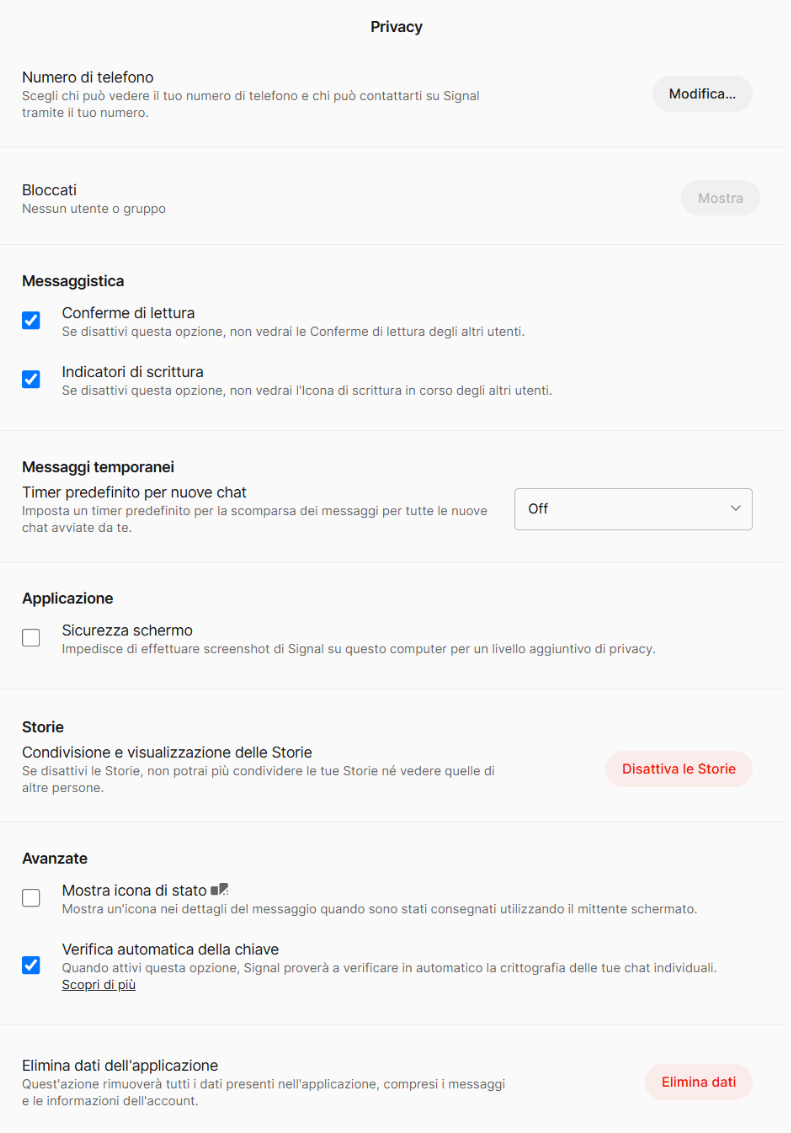
Task: Click the Messaggi temporanei section heading
Action: click(x=98, y=467)
